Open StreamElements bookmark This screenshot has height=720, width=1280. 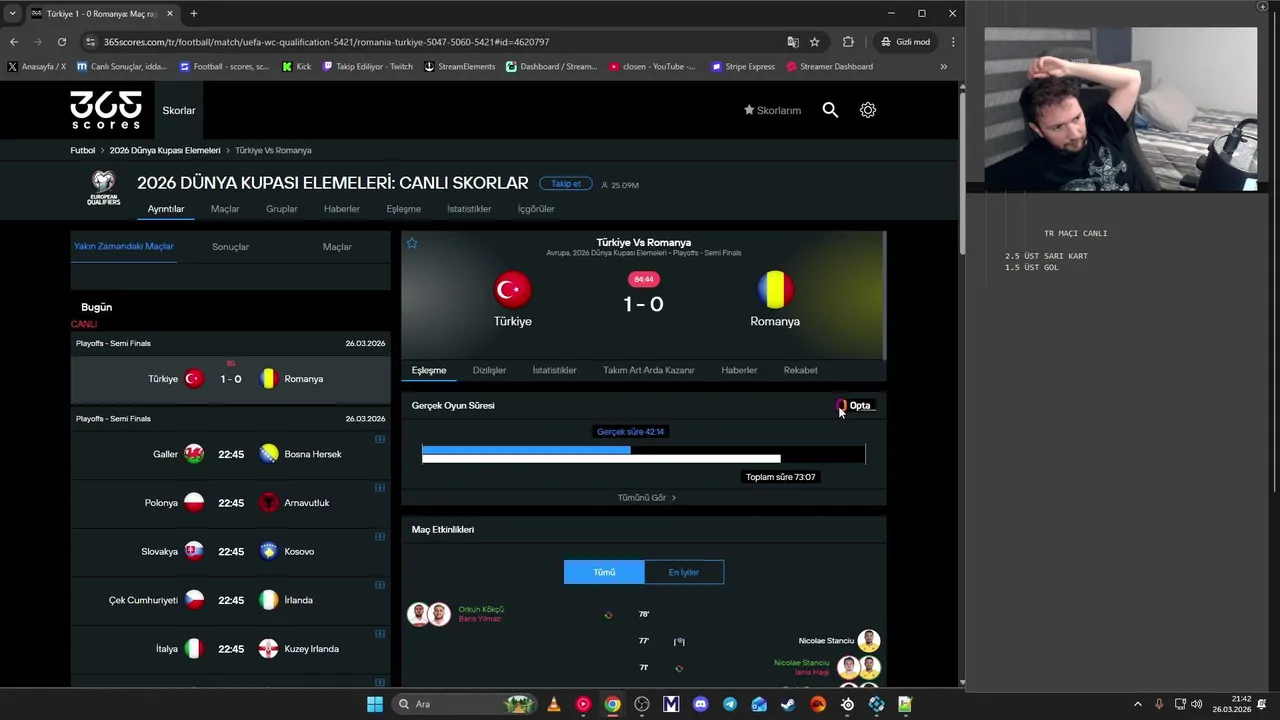coord(460,67)
